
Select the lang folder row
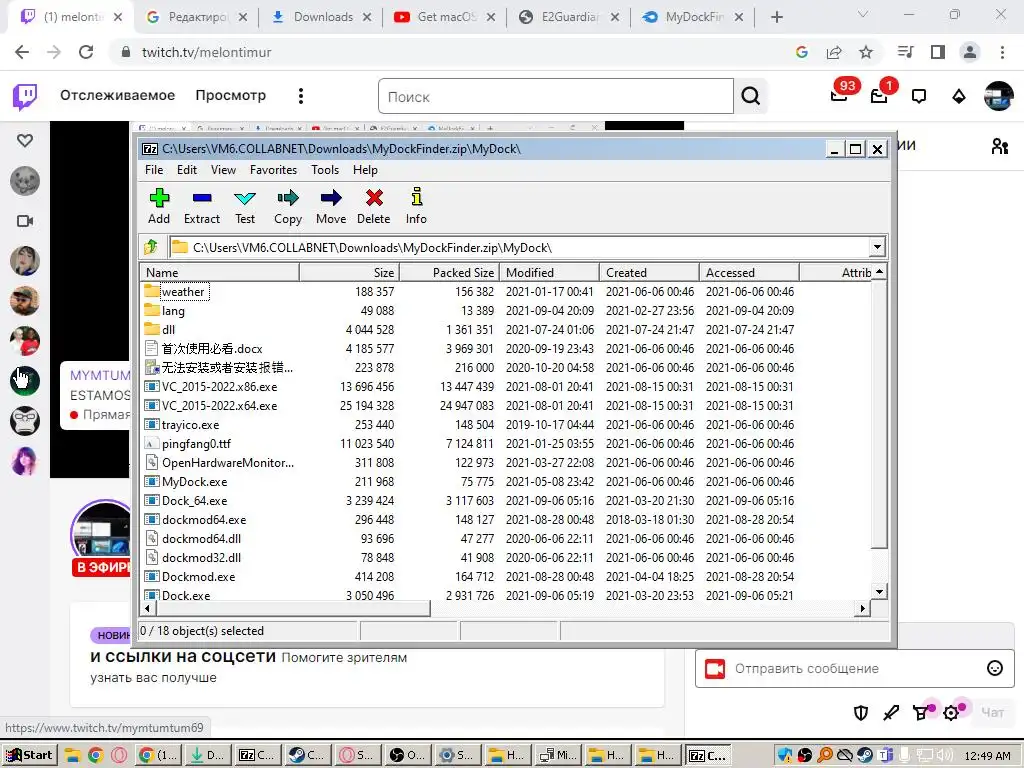[506, 311]
